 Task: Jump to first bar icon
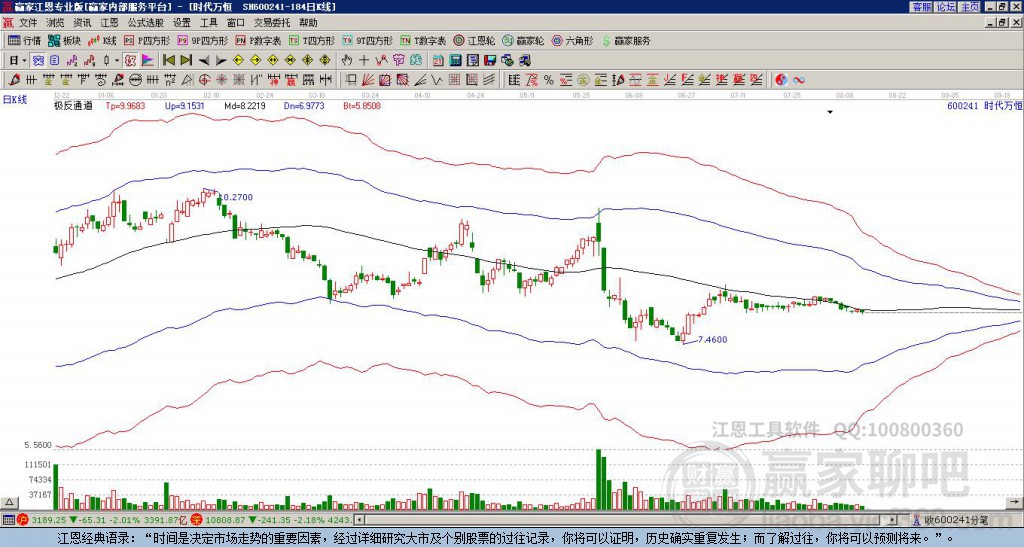coord(168,61)
